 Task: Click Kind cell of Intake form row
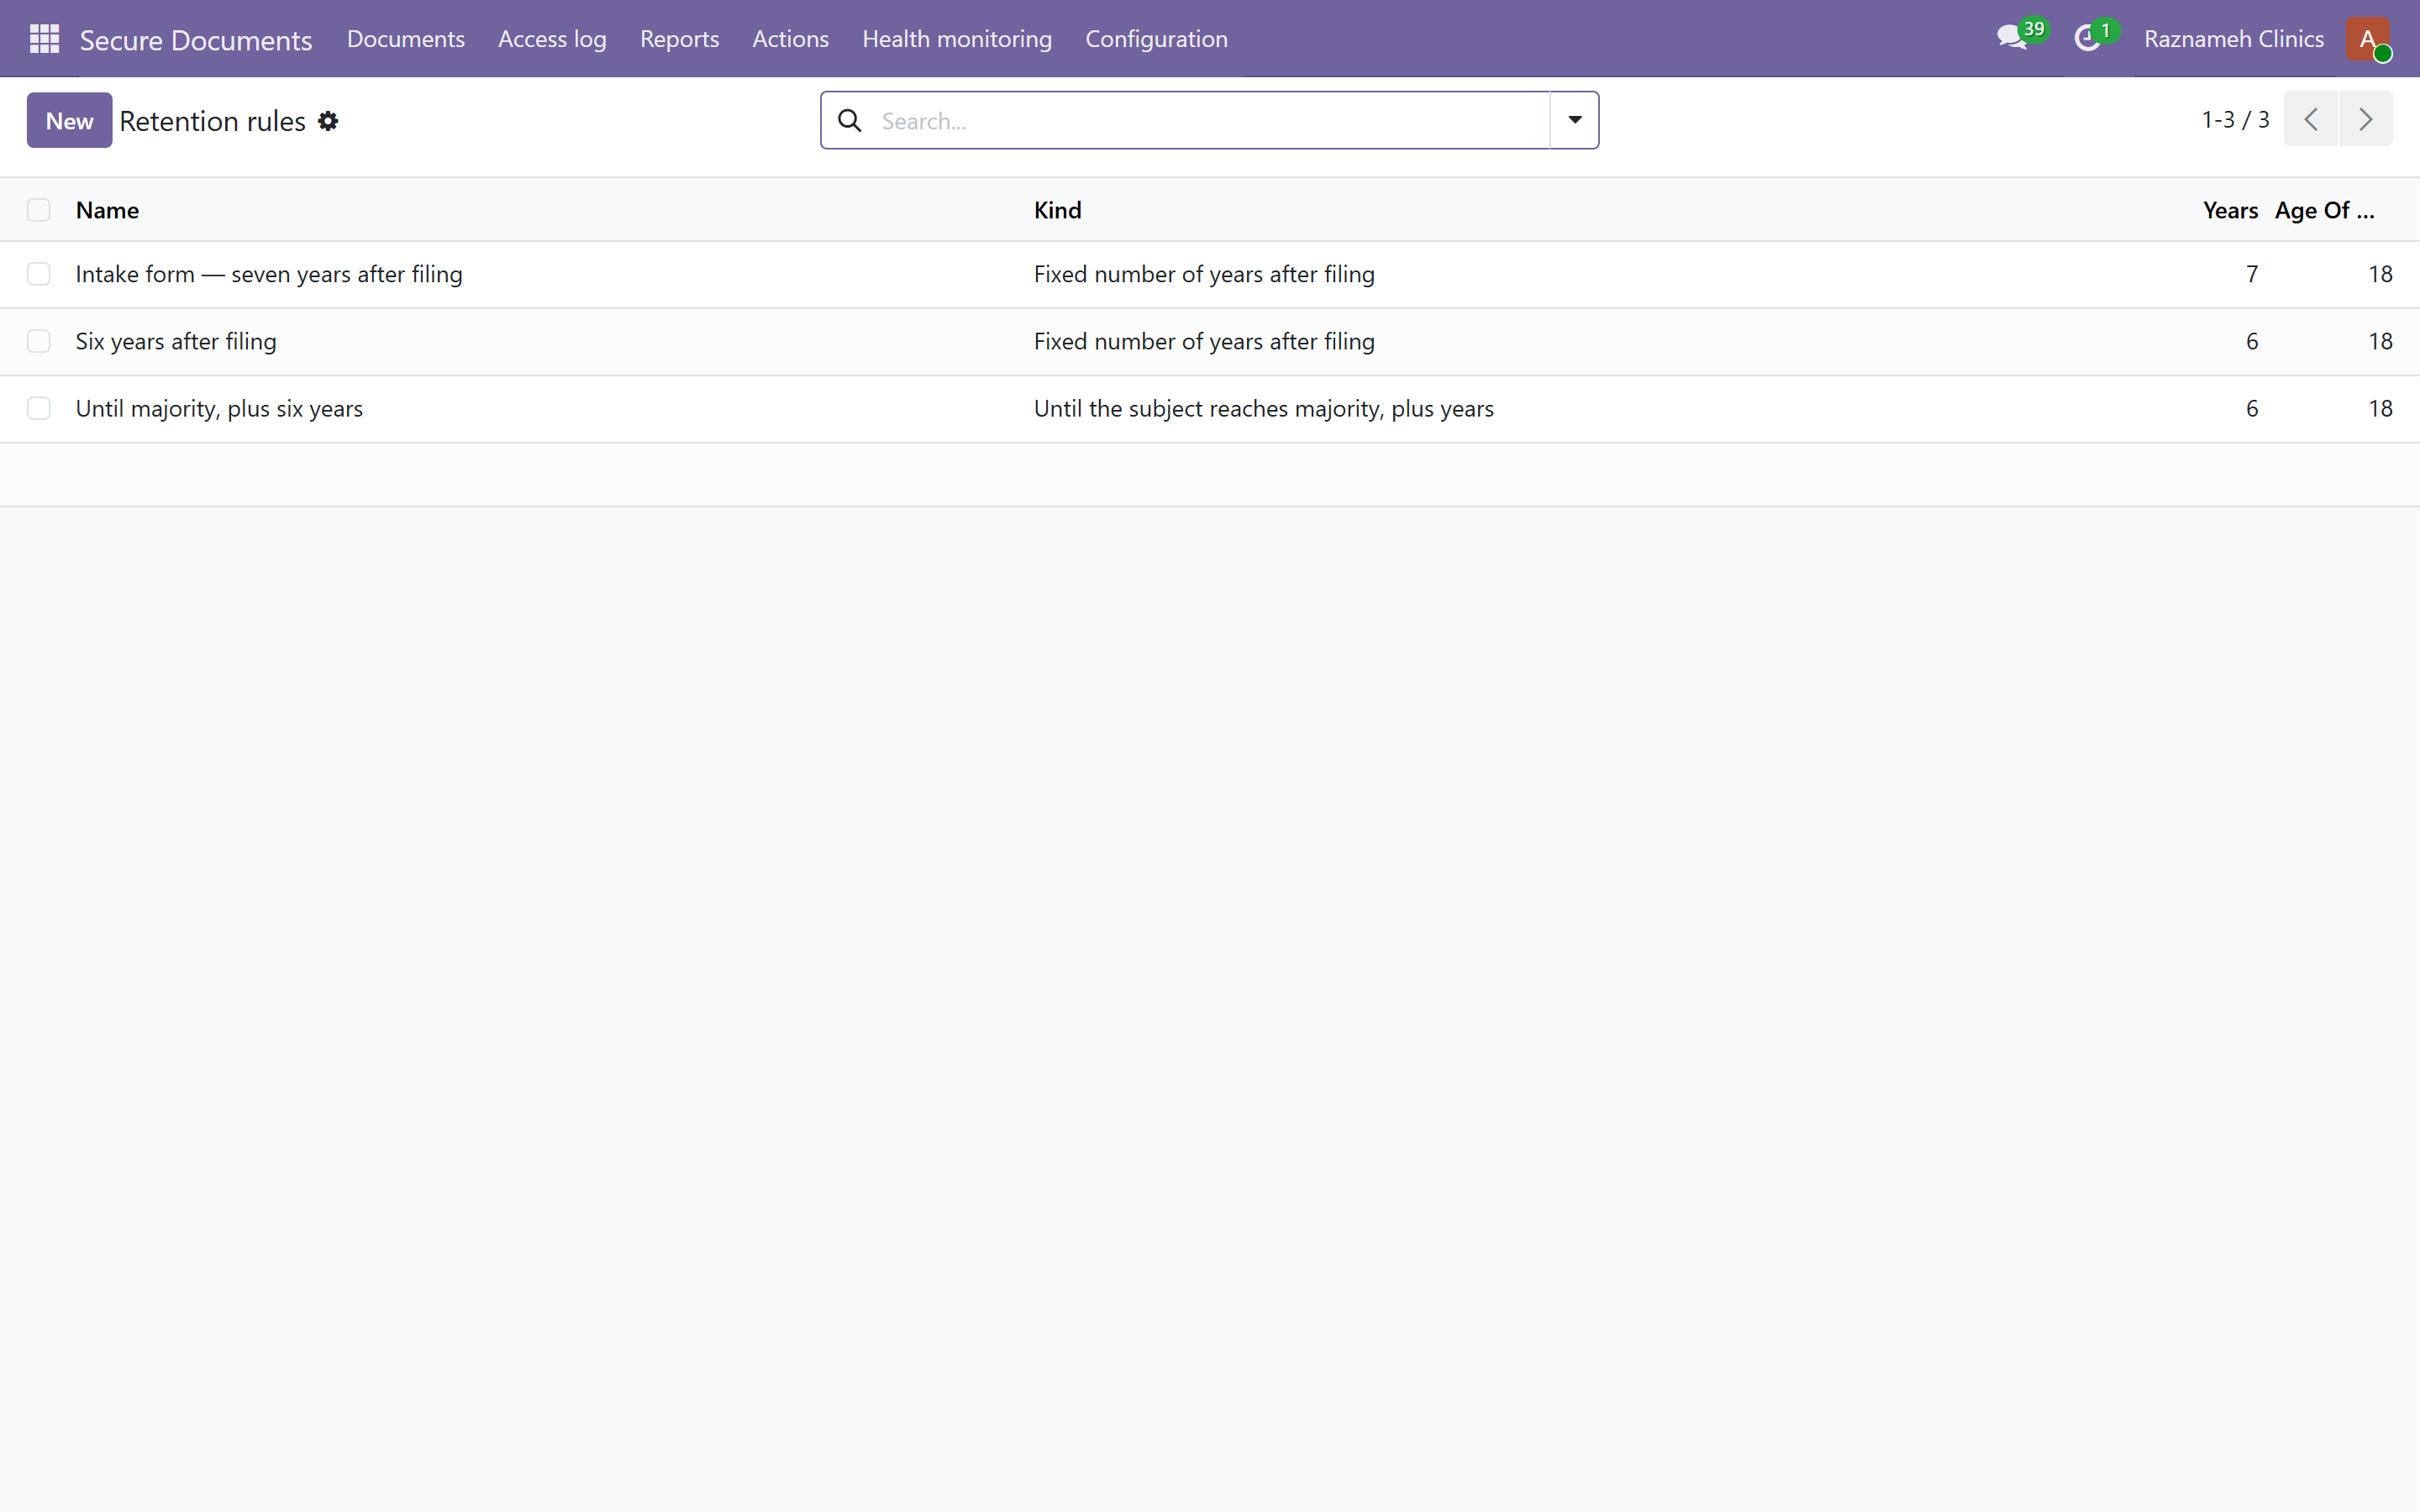tap(1204, 274)
